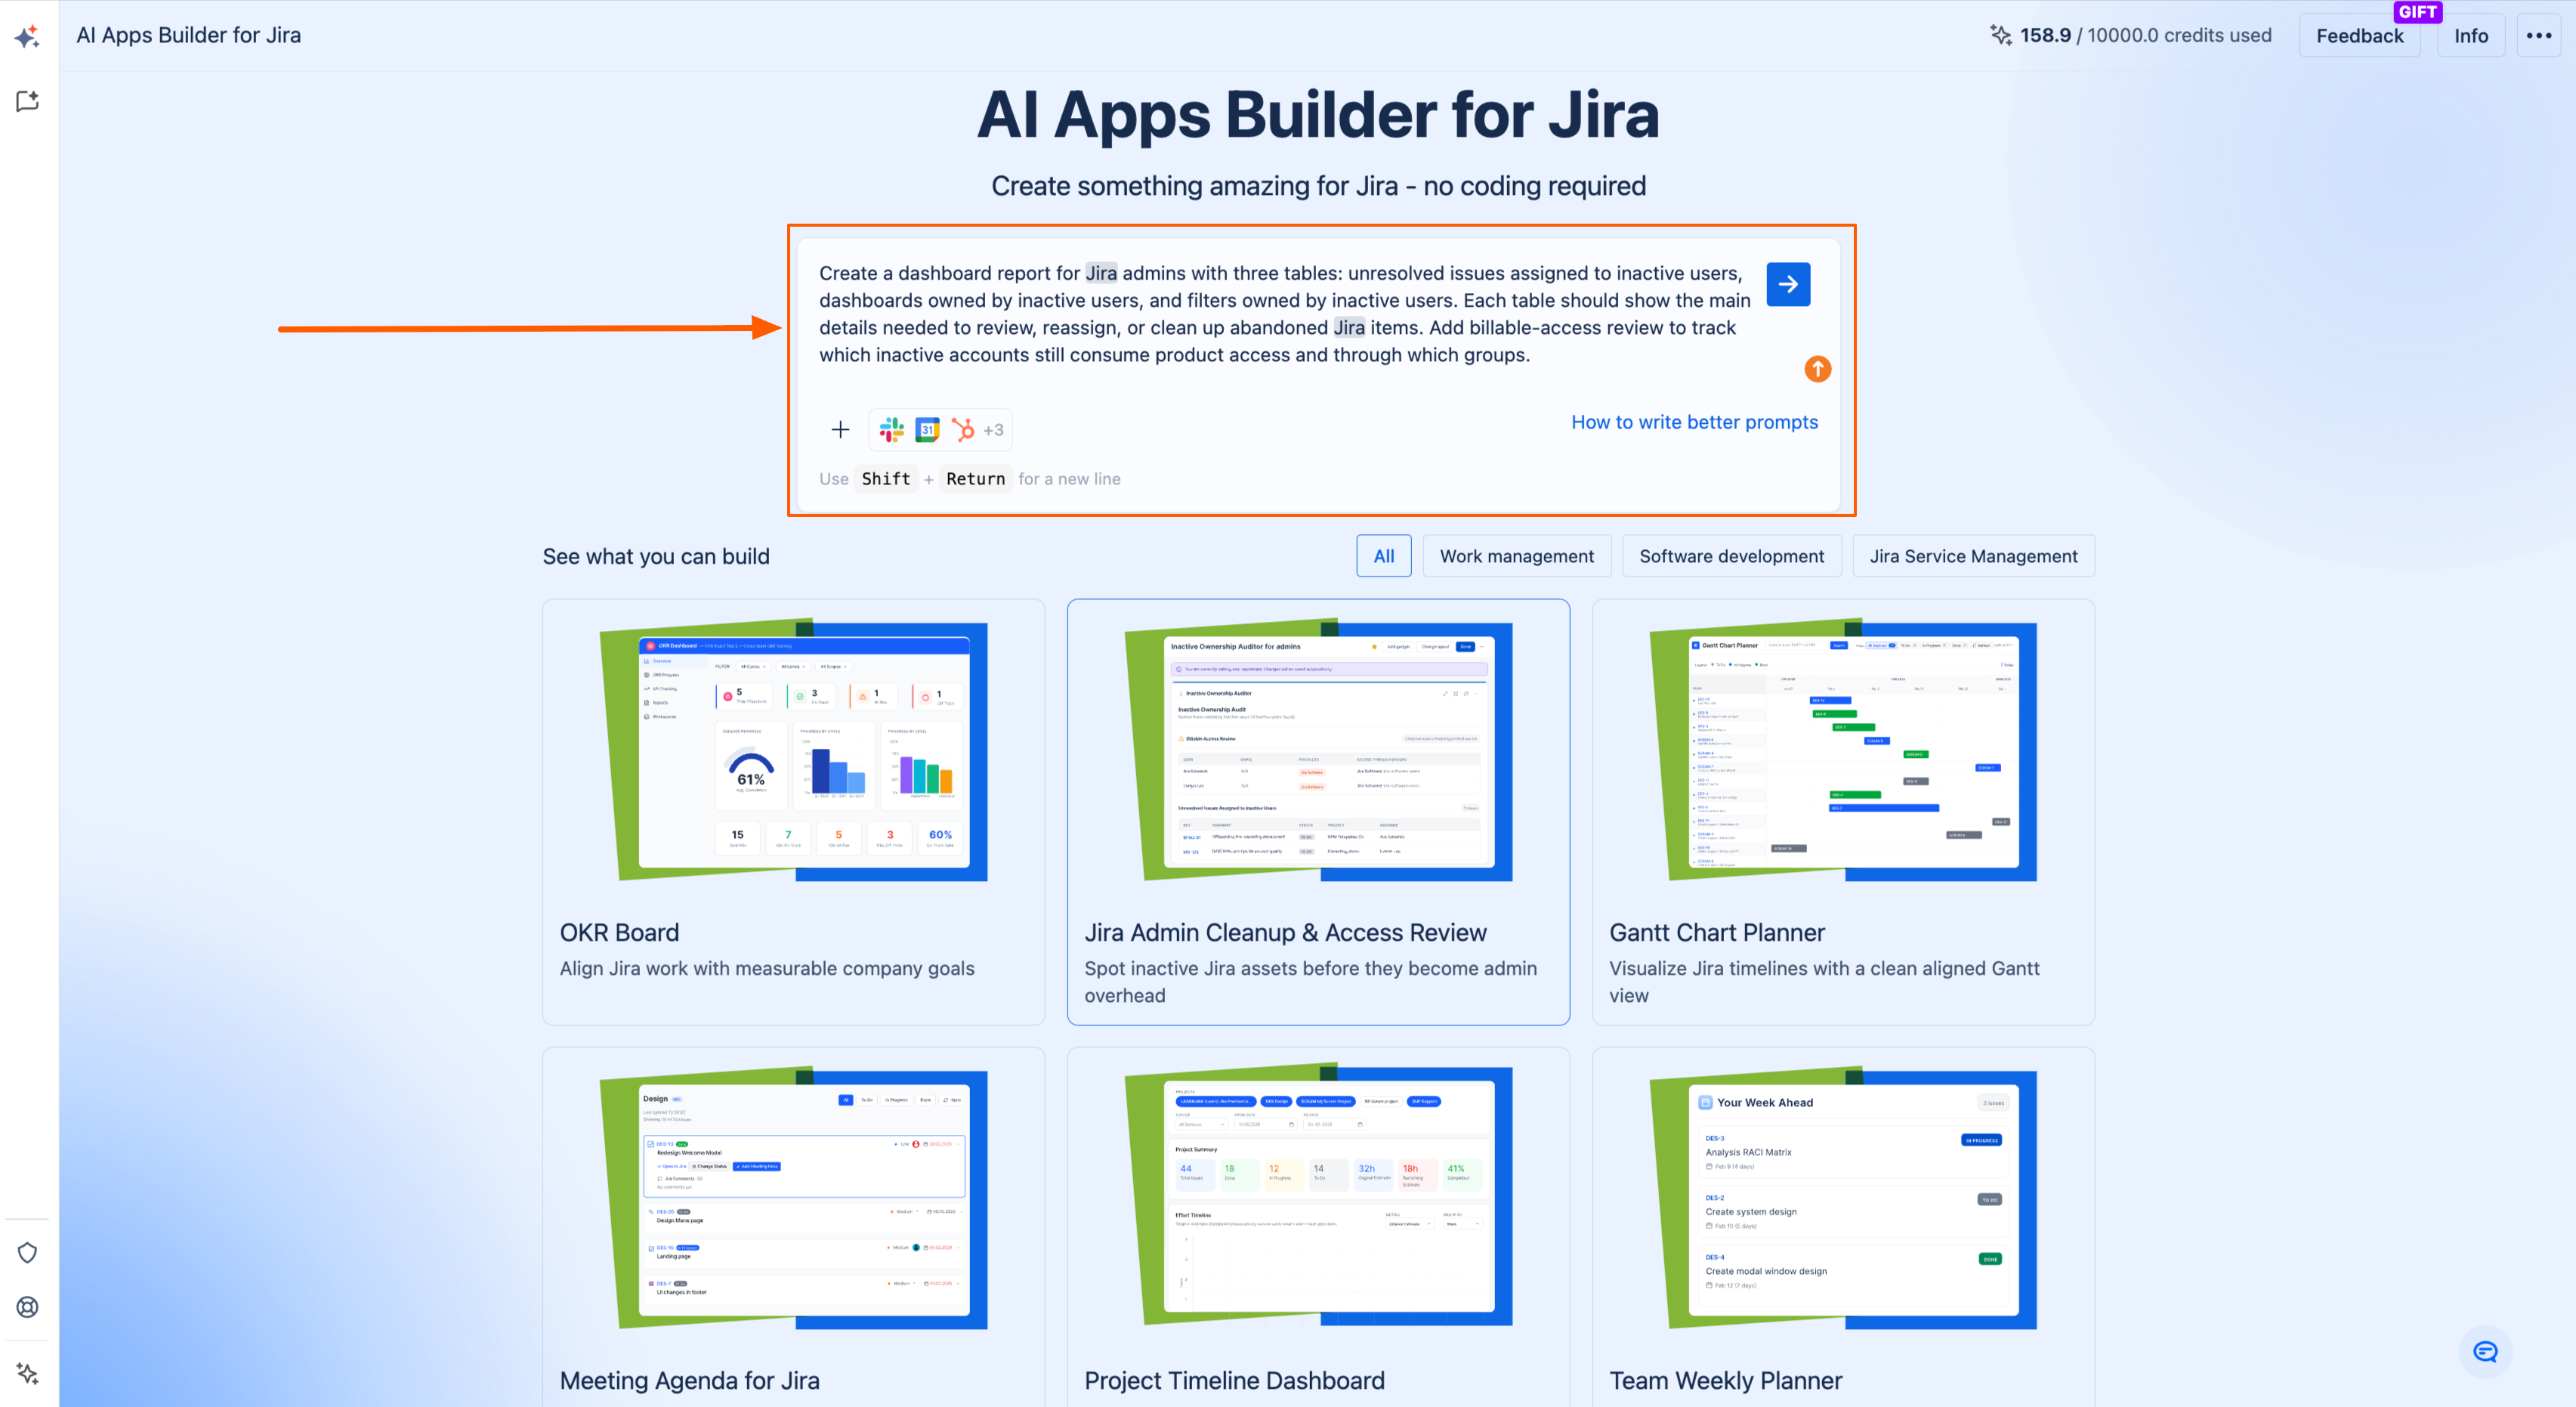Open the three-dots more options menu

coord(2539,36)
